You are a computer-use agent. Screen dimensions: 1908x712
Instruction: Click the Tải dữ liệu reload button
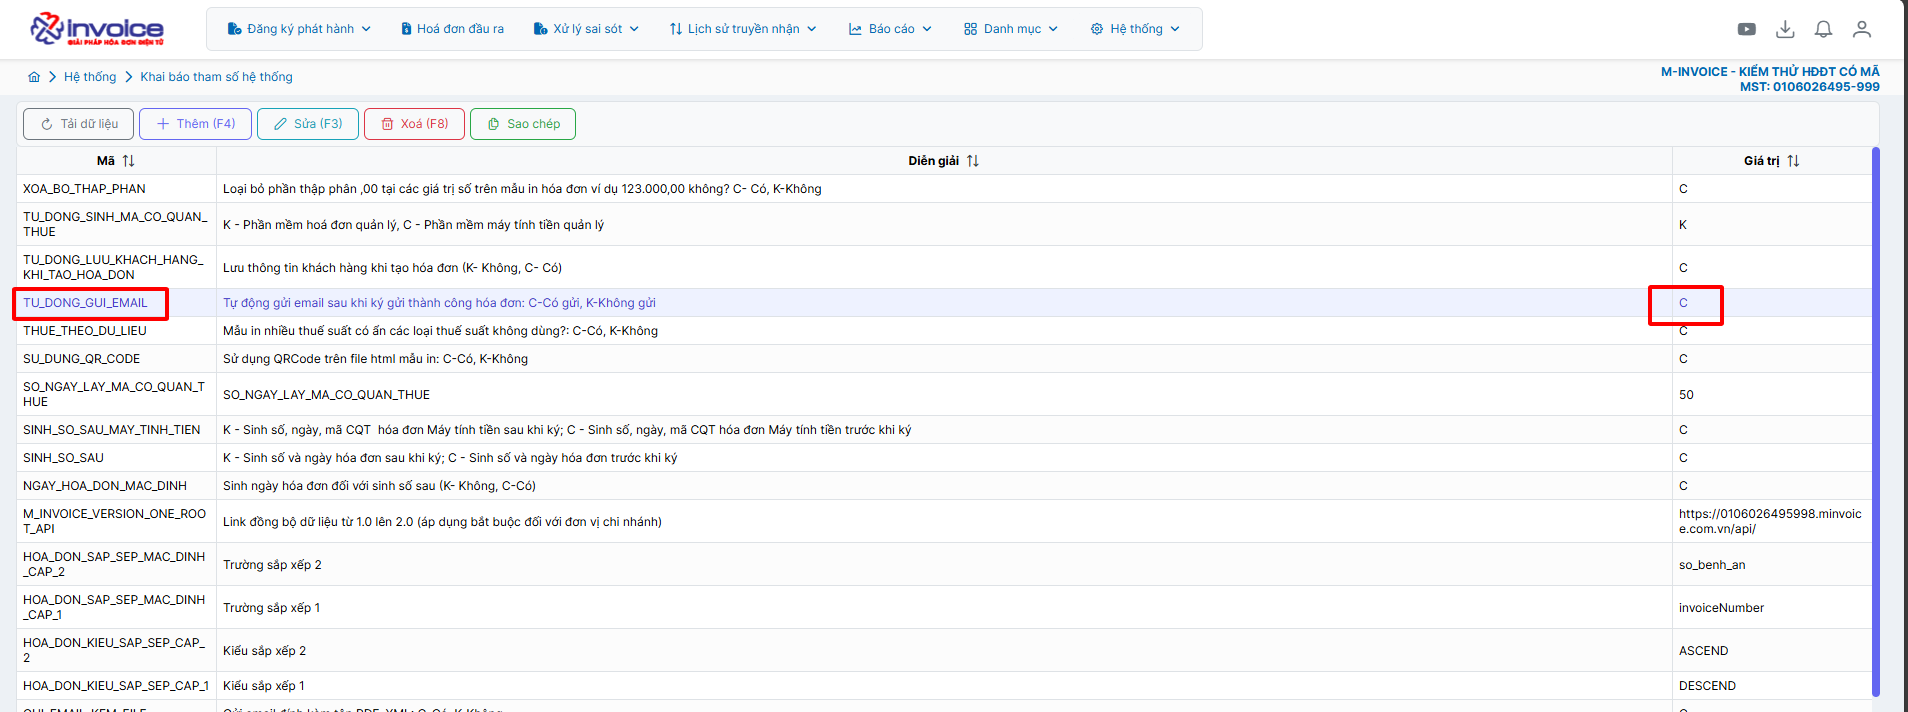point(80,124)
